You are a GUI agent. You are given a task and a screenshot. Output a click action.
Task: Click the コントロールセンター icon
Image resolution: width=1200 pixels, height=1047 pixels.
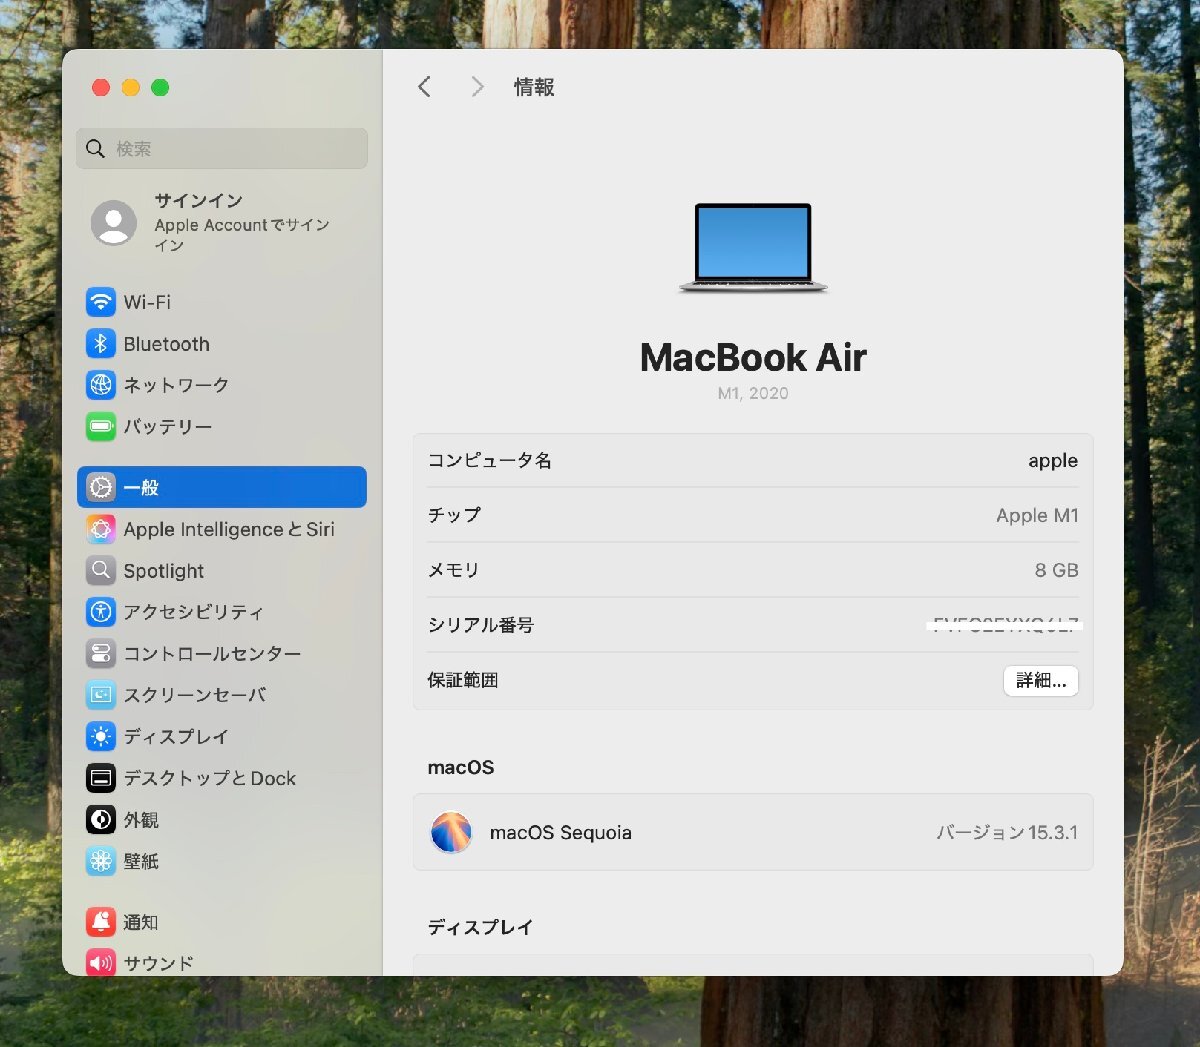101,654
